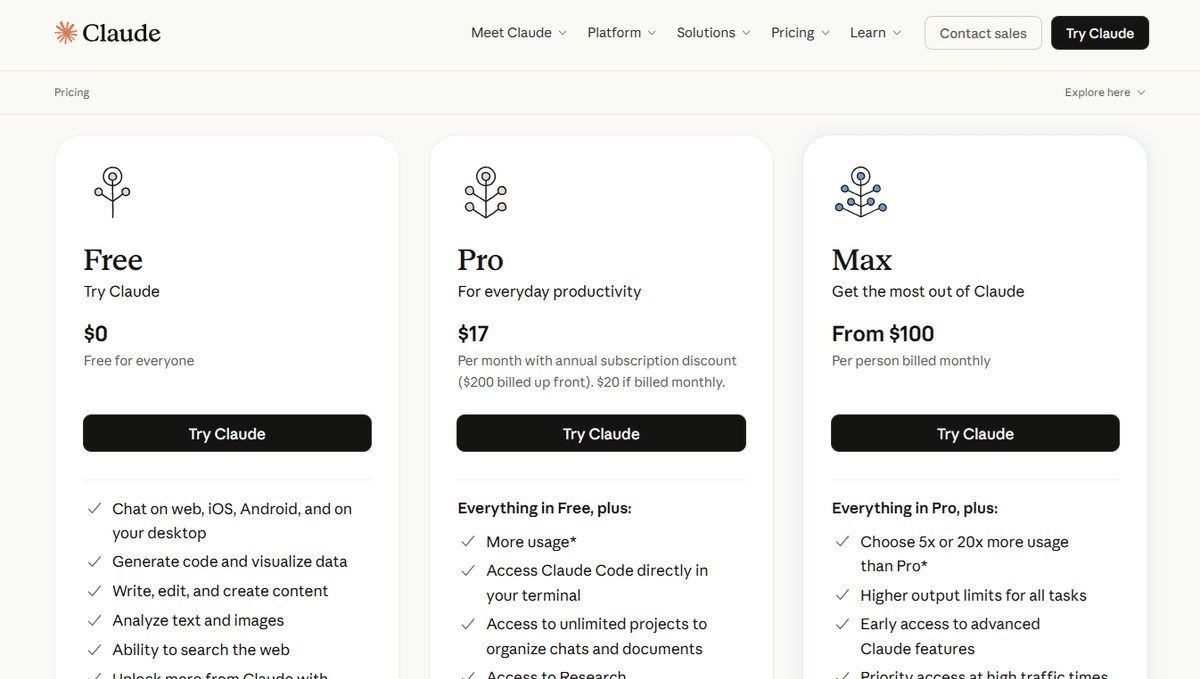This screenshot has height=679, width=1200.
Task: Click Try Claude button in header
Action: [1099, 33]
